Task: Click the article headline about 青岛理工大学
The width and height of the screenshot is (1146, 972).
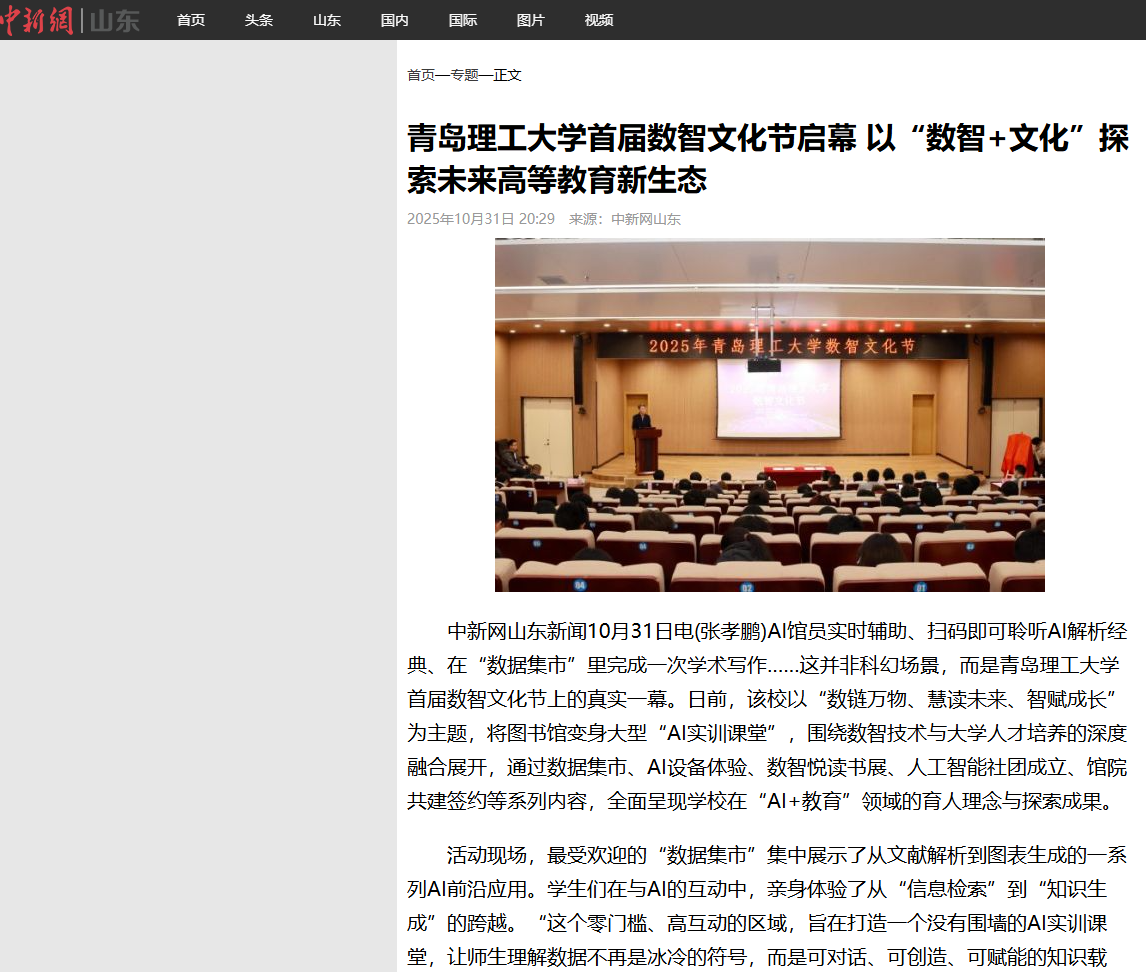Action: [767, 159]
